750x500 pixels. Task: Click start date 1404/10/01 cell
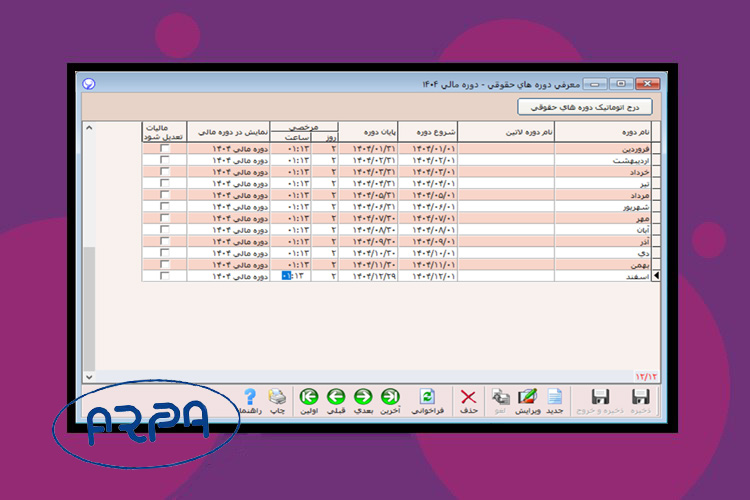428,253
